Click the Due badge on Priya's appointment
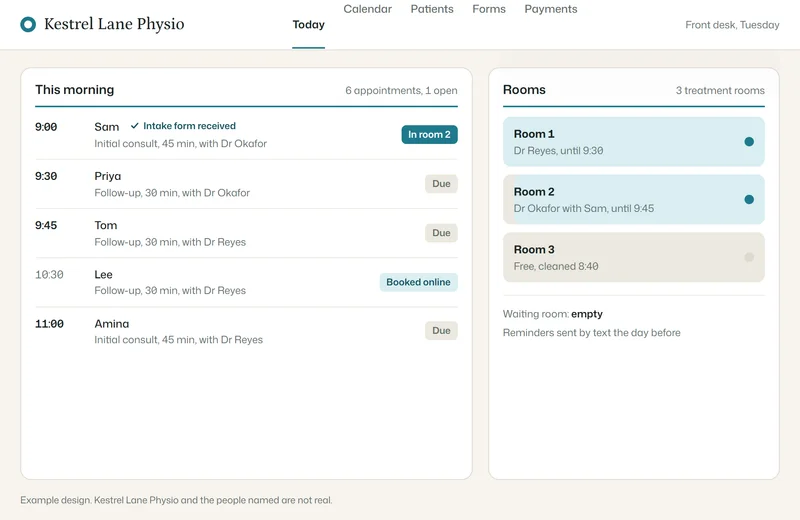 click(441, 184)
